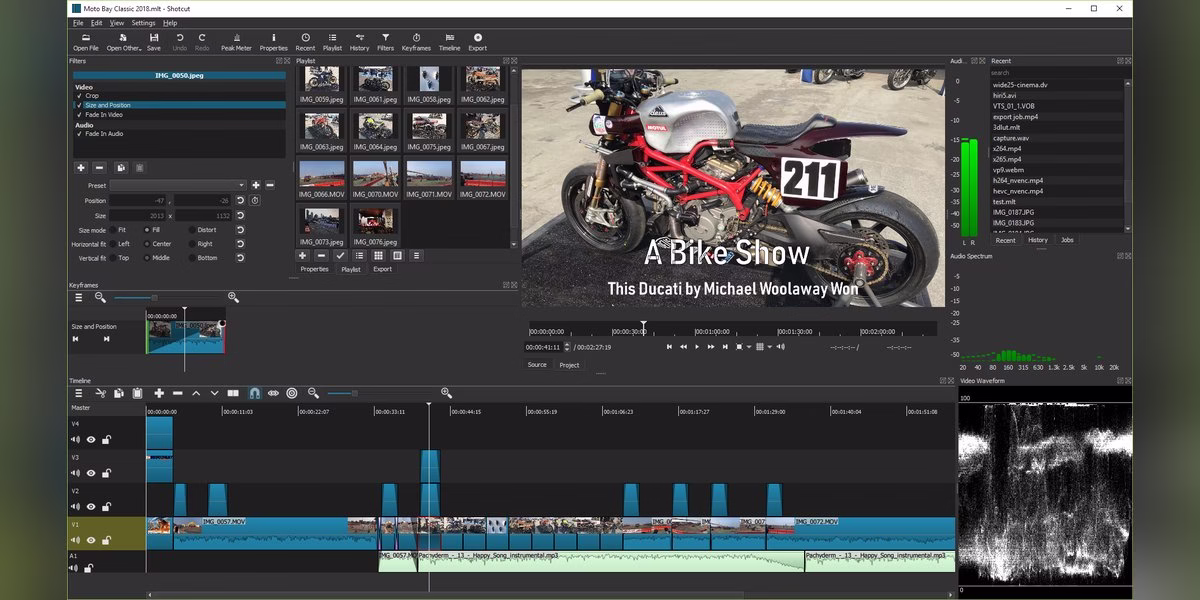The height and width of the screenshot is (600, 1200).
Task: Click the Export toolbar icon
Action: tap(478, 42)
